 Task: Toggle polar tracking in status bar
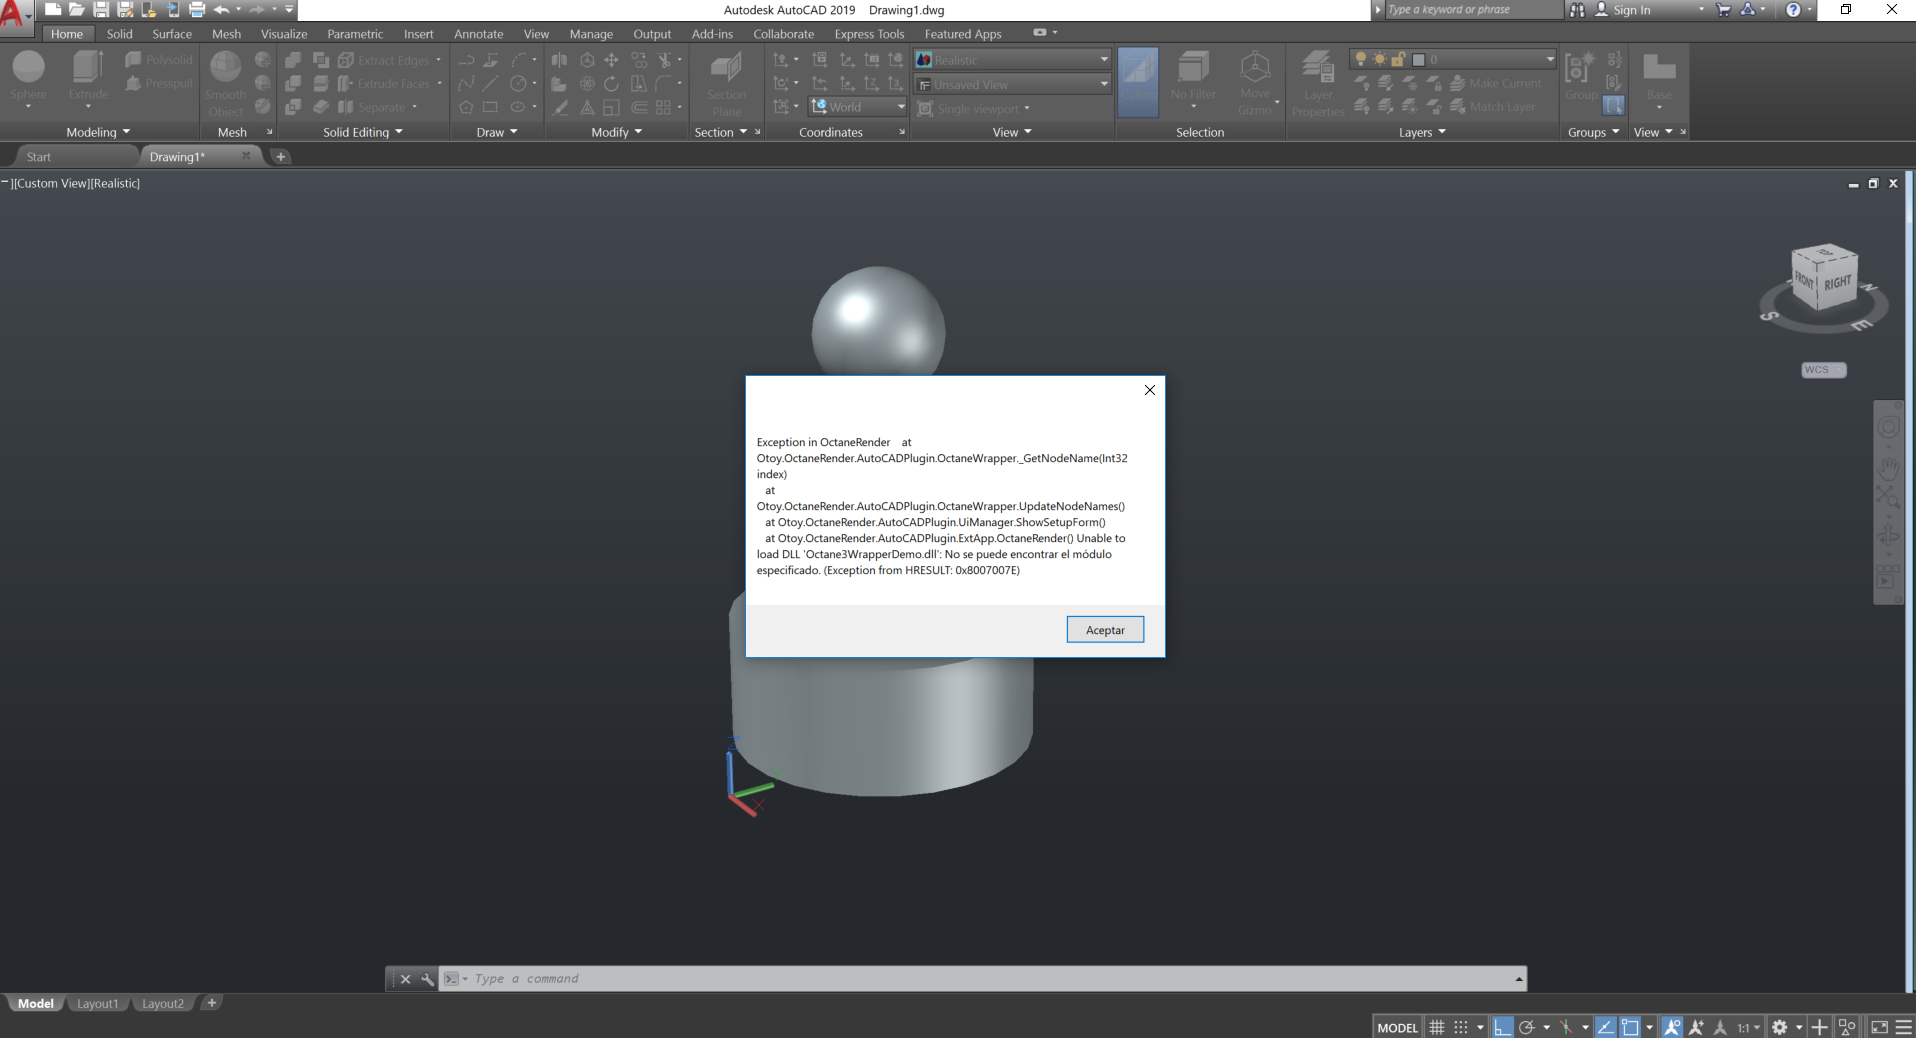pos(1527,1027)
